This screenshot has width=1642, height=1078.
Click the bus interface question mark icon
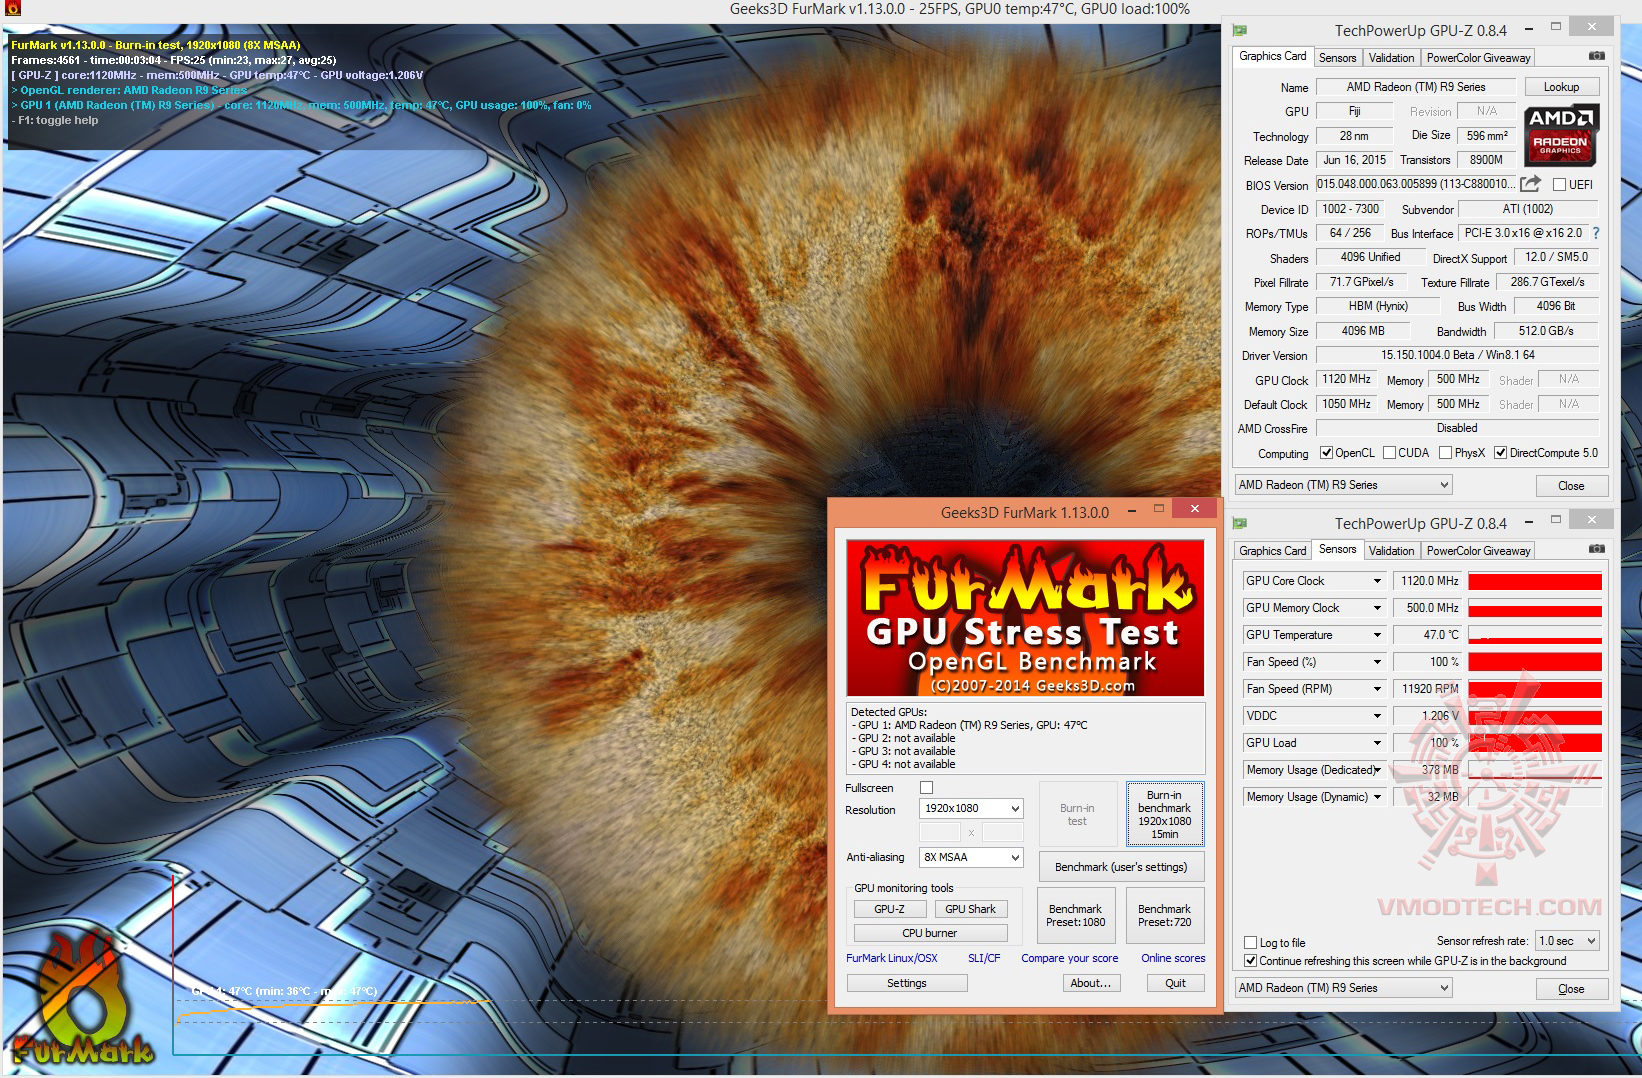(1596, 233)
